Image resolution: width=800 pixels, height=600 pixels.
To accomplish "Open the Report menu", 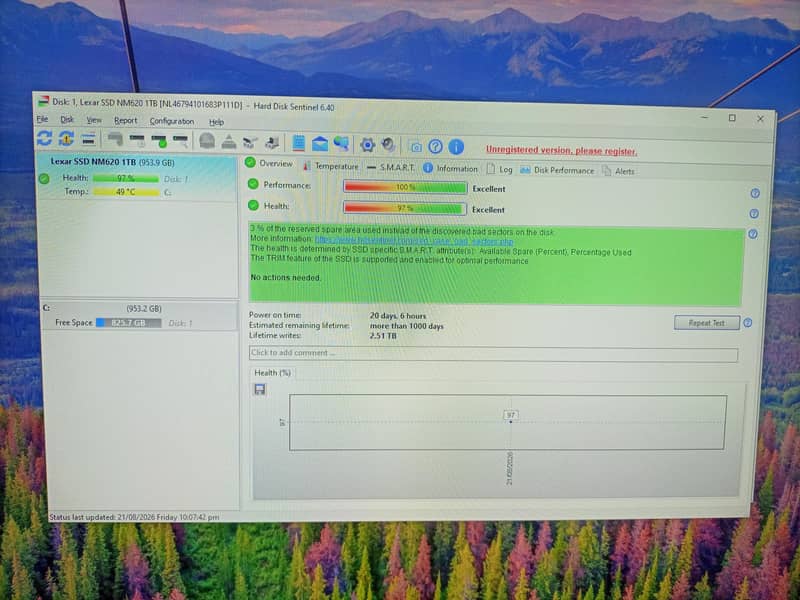I will tap(126, 120).
